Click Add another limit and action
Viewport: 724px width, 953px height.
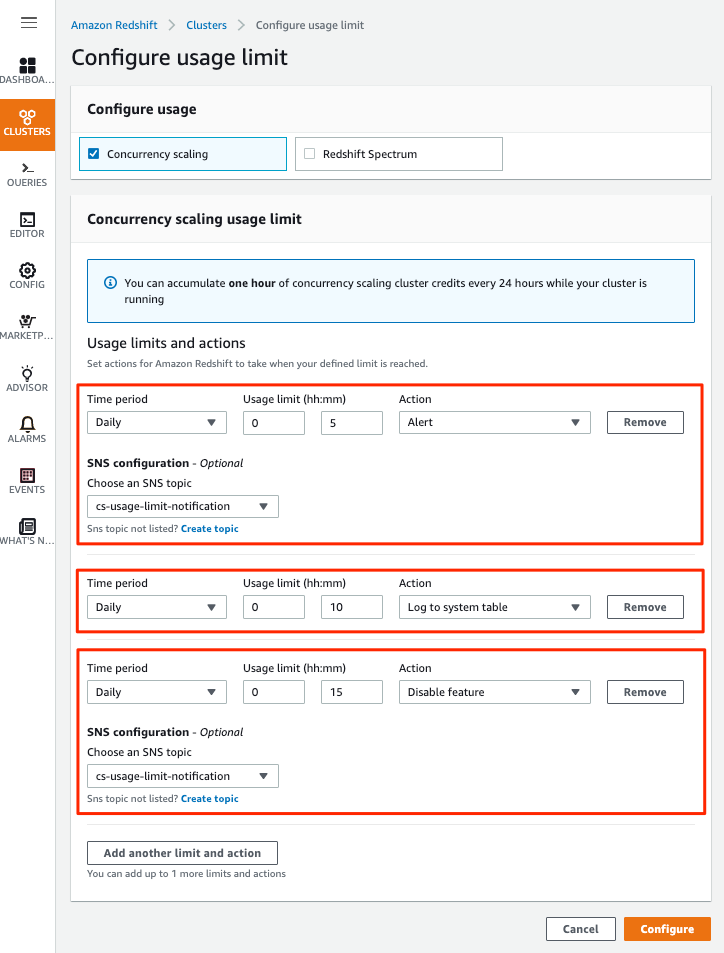click(182, 852)
